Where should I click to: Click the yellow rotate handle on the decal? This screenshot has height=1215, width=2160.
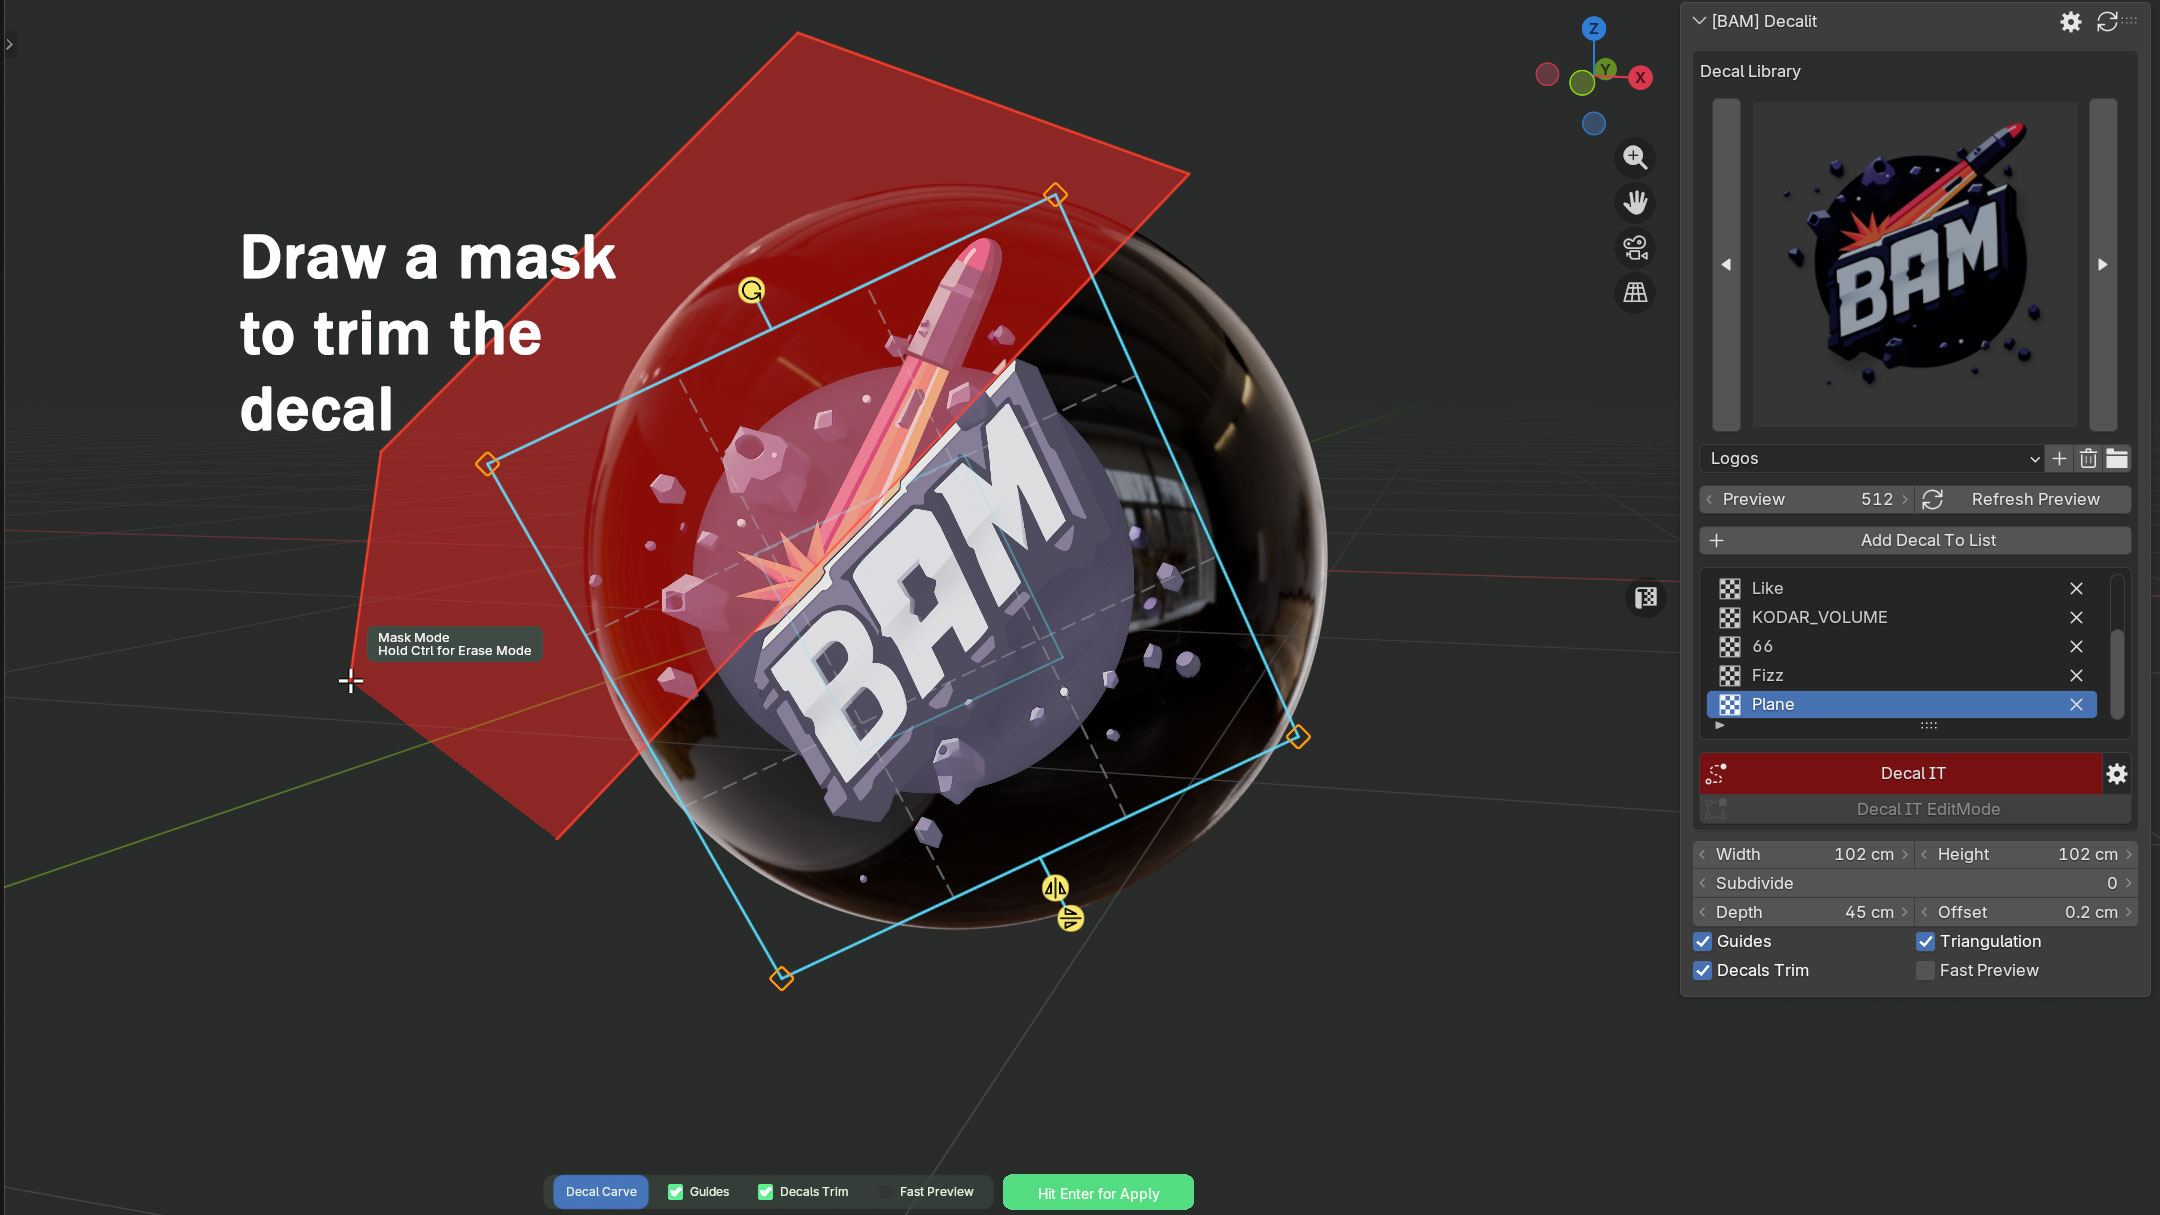[751, 290]
